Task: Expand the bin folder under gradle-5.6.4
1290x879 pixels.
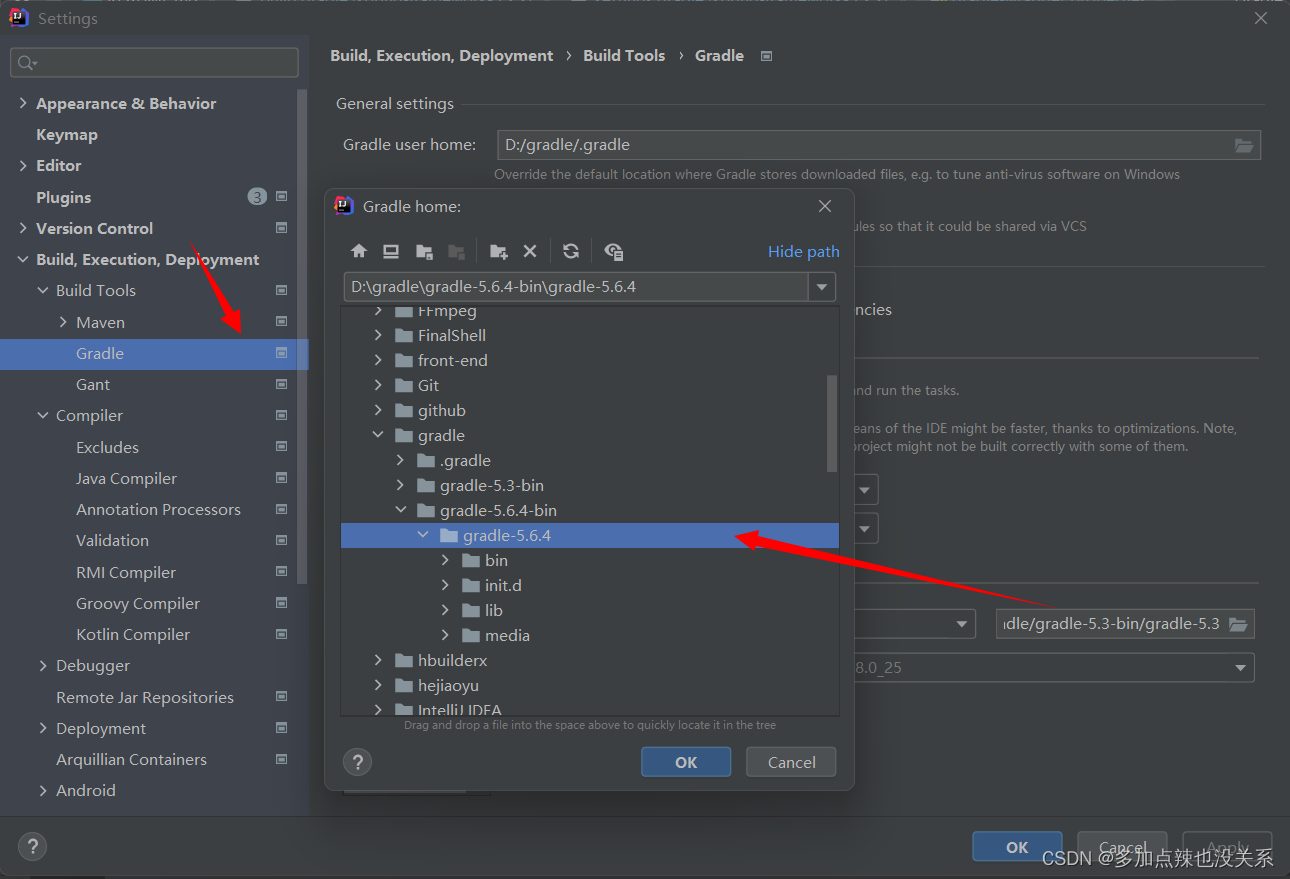Action: pyautogui.click(x=445, y=560)
